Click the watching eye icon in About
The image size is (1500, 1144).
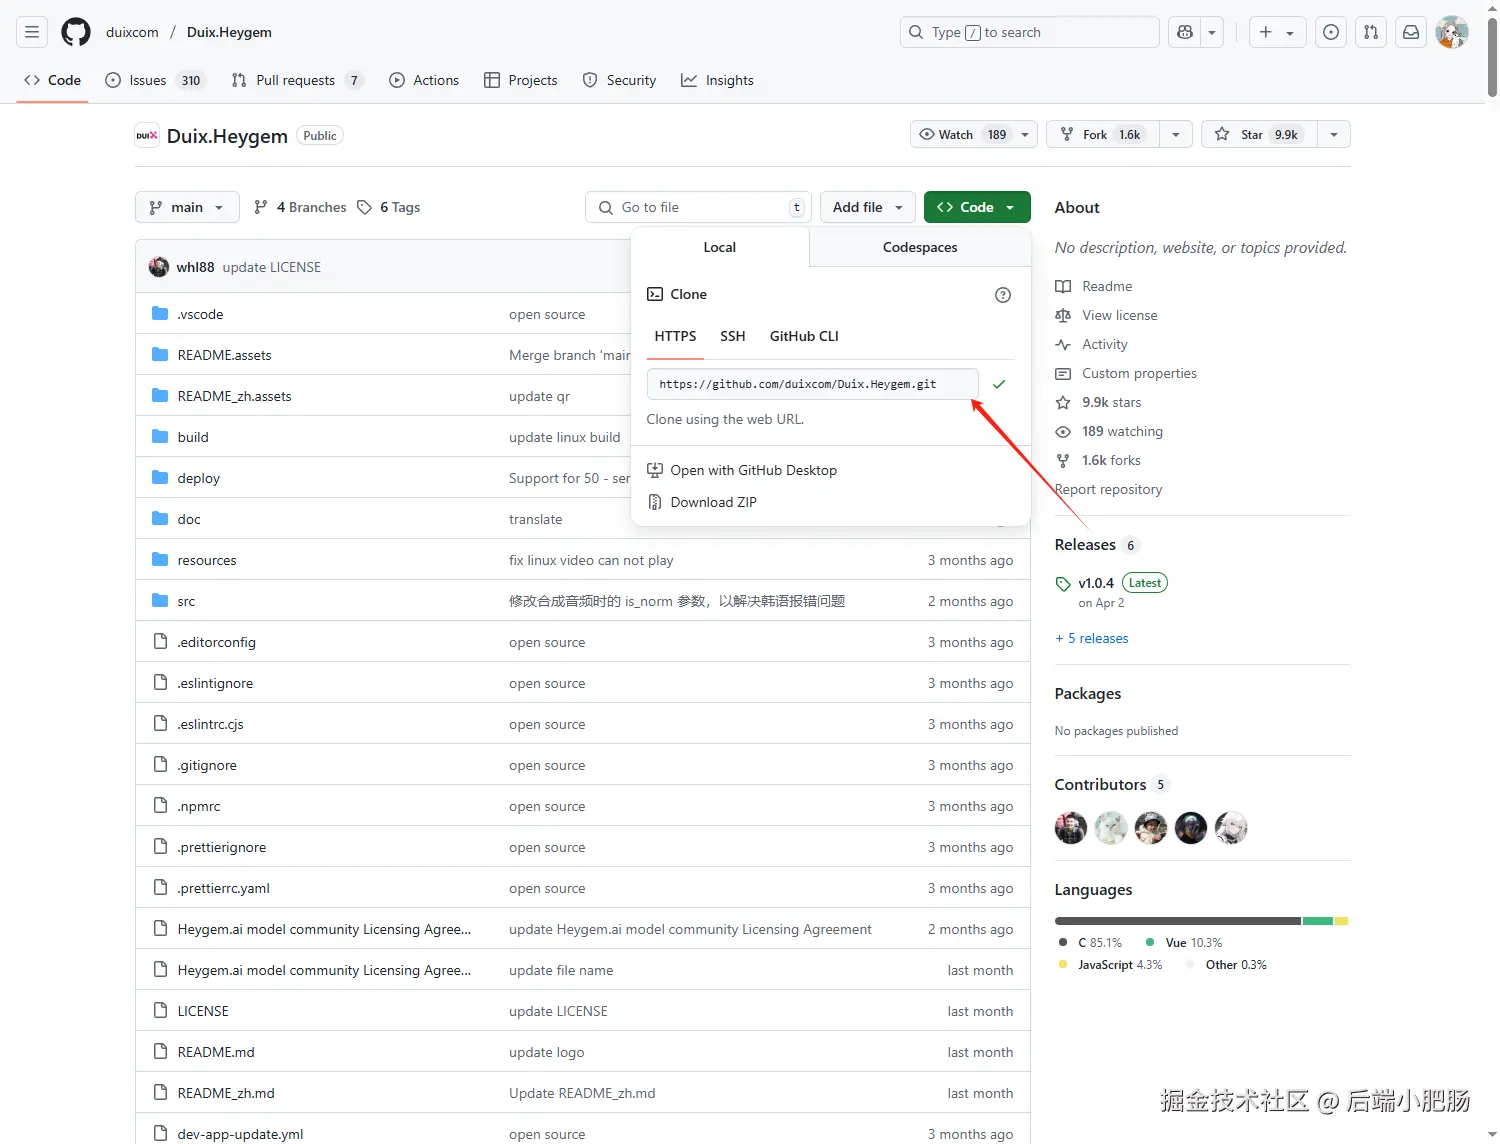1063,431
